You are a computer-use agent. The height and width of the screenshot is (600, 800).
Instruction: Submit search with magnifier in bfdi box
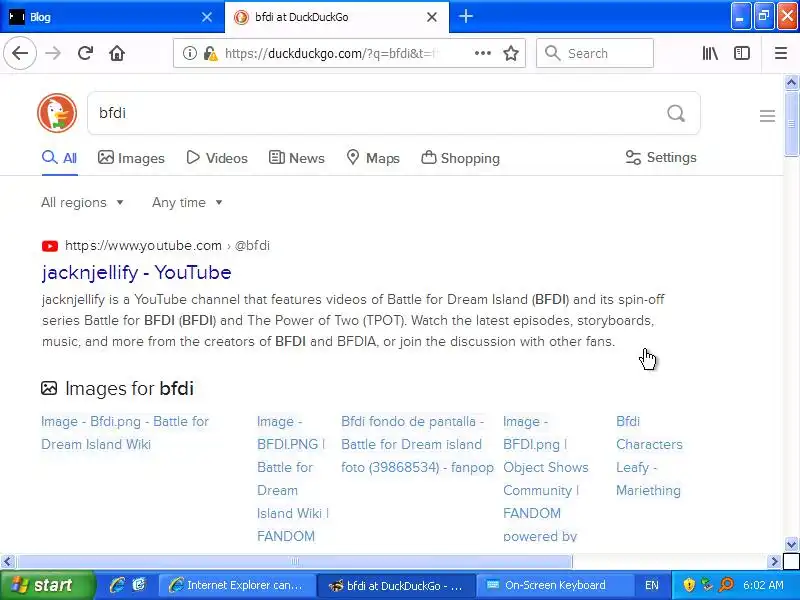676,113
